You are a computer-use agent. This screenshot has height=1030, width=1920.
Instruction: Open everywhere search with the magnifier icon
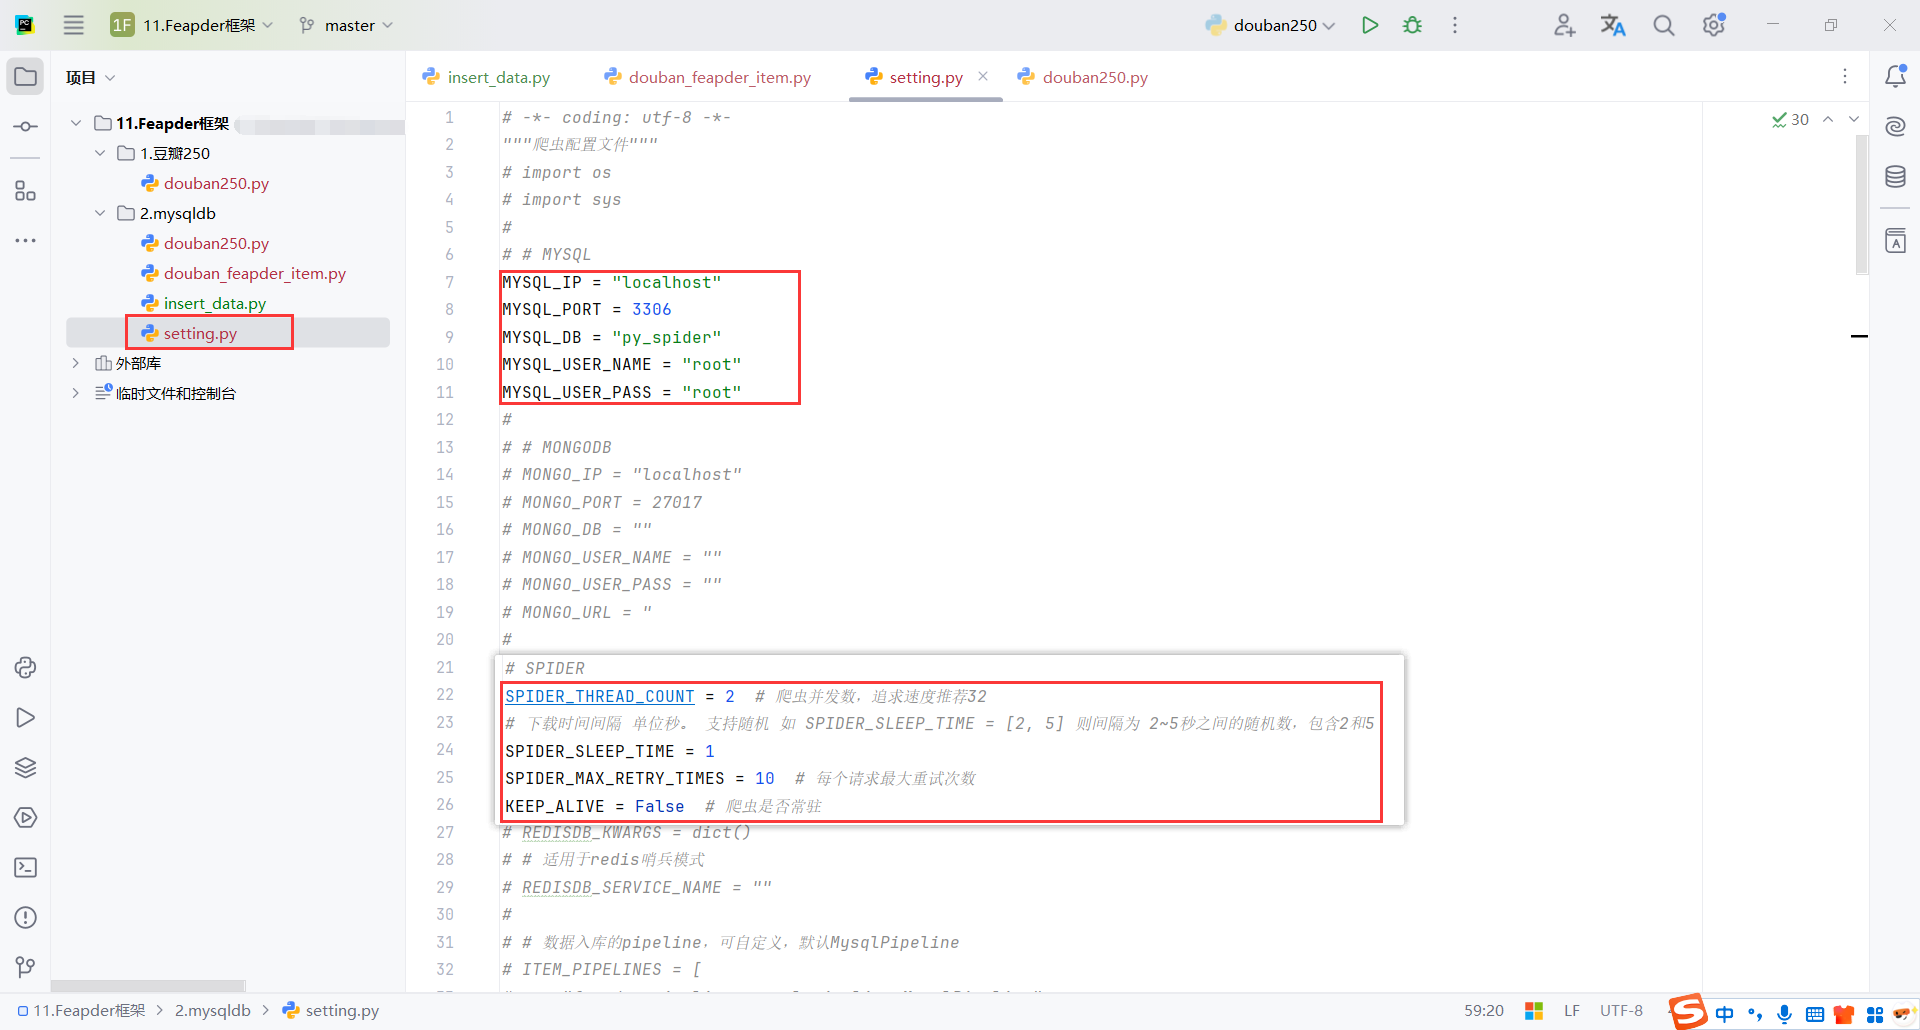click(1663, 25)
